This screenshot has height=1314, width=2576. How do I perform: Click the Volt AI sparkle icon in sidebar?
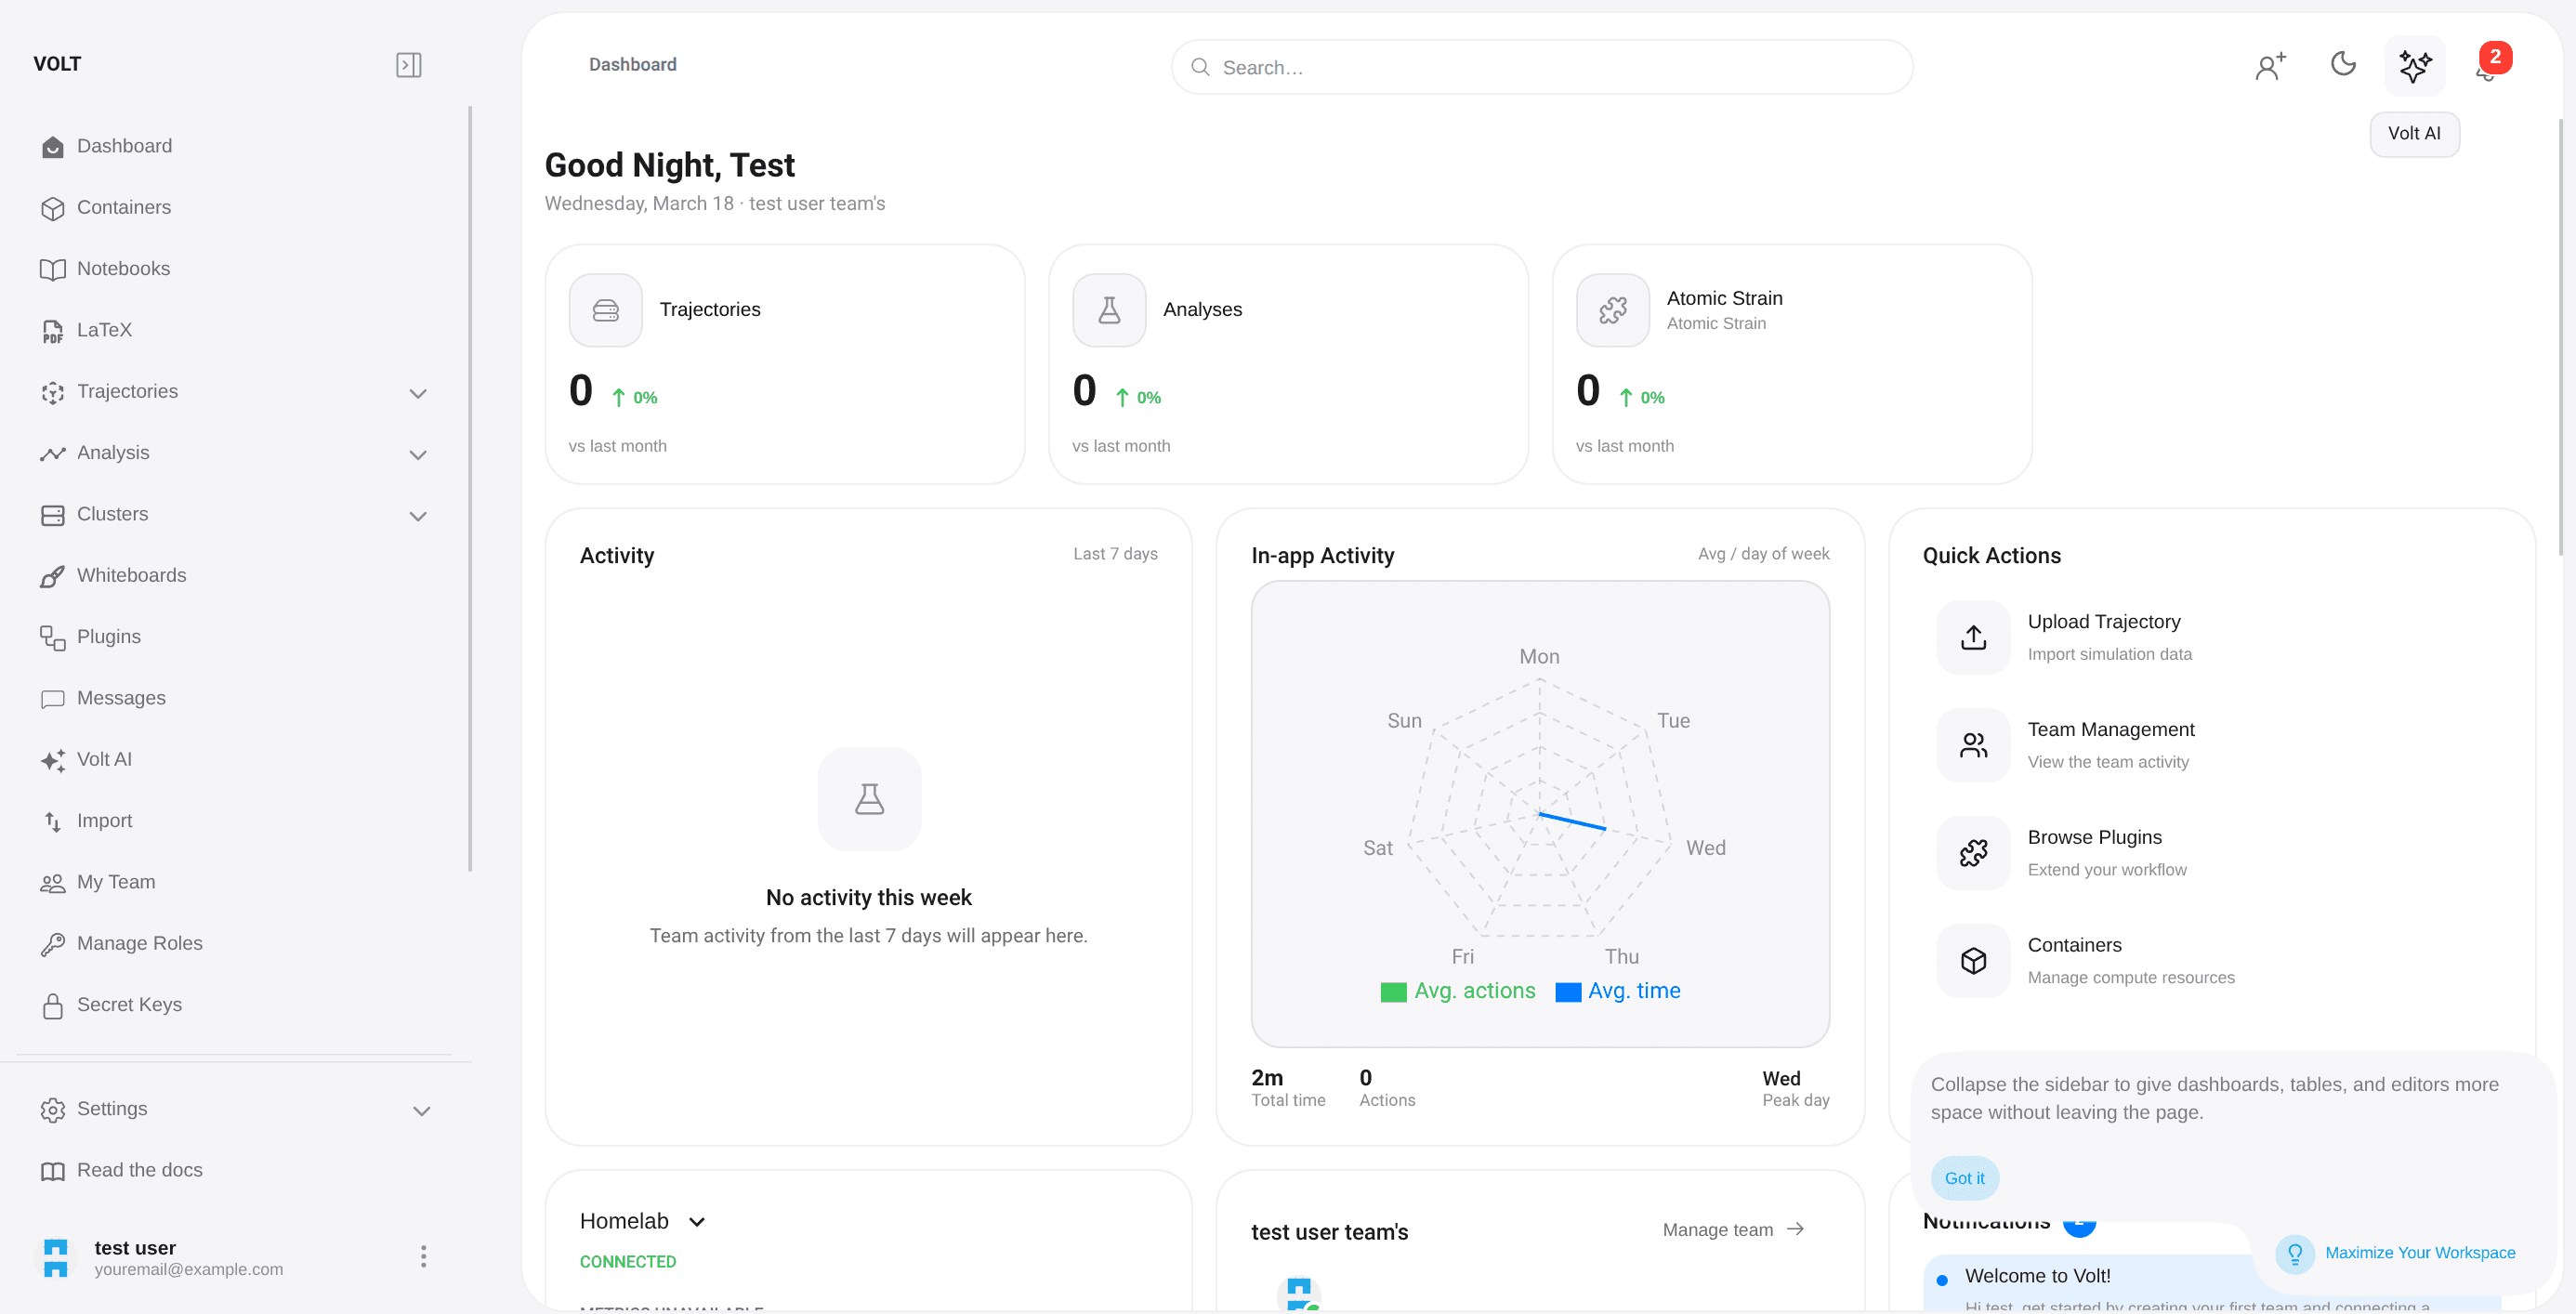click(53, 760)
